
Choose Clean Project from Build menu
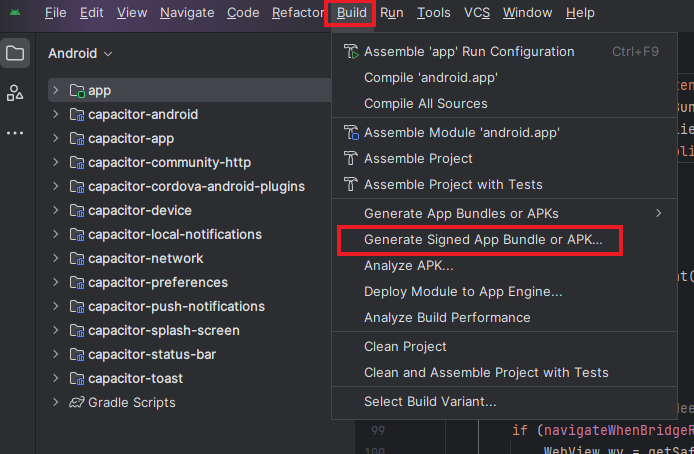pos(405,346)
